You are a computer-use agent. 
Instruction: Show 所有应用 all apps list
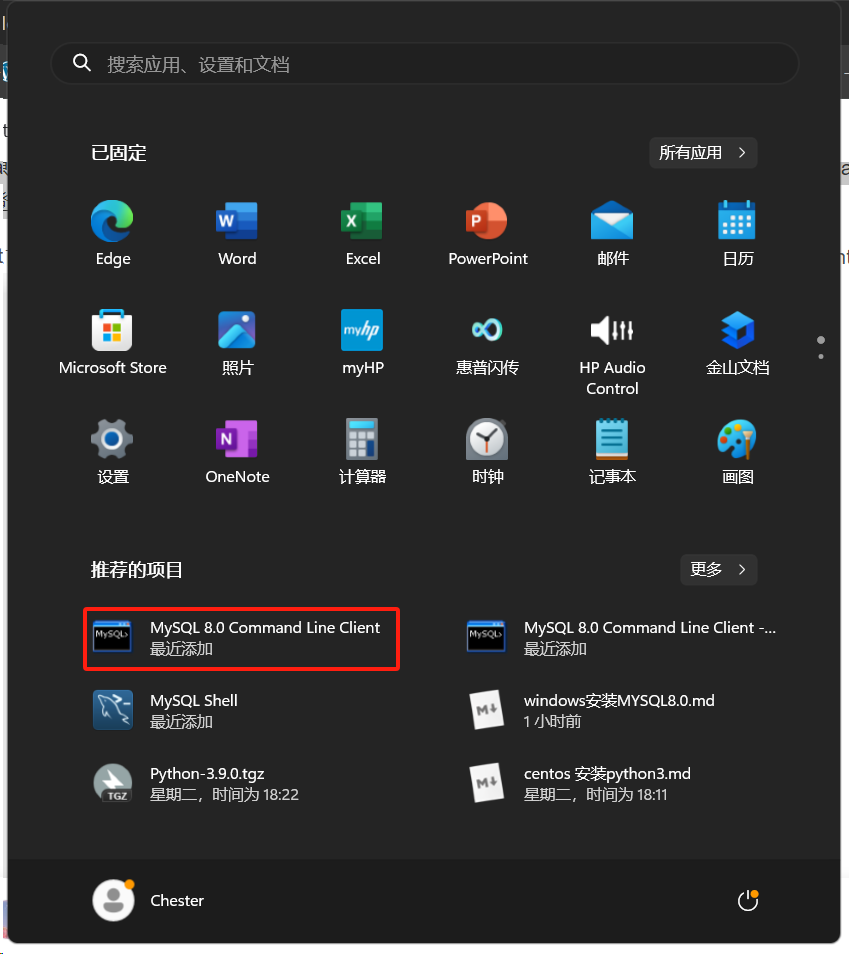tap(703, 153)
